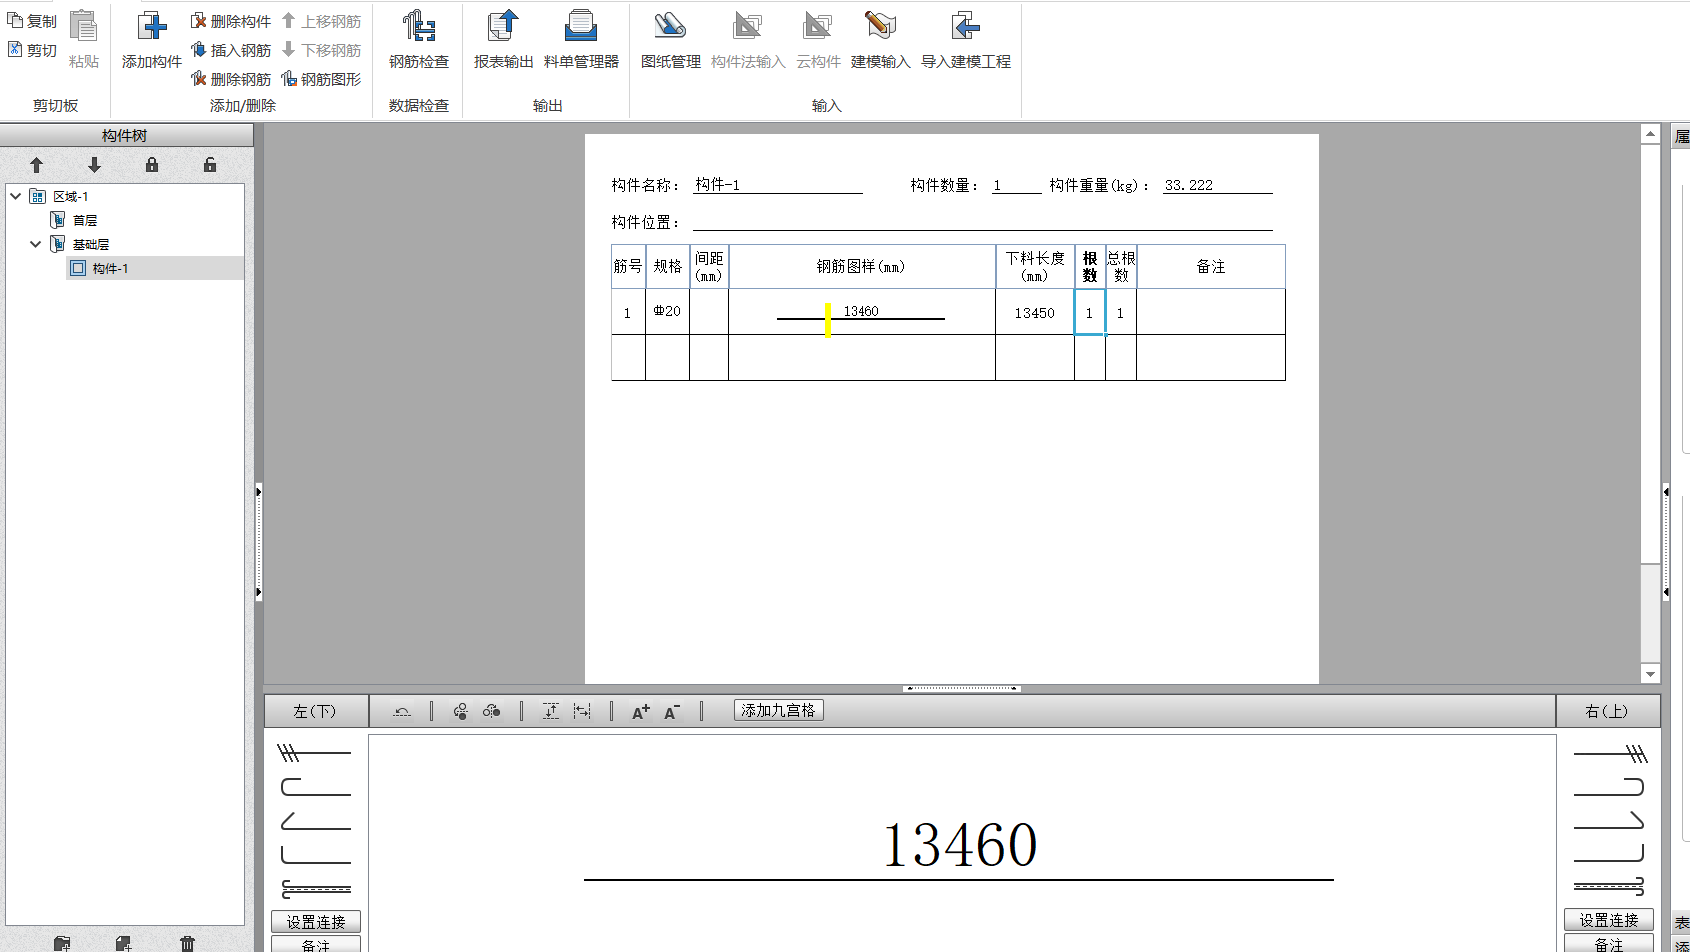Click the 根数 cell with value 1
The width and height of the screenshot is (1690, 952).
point(1090,312)
